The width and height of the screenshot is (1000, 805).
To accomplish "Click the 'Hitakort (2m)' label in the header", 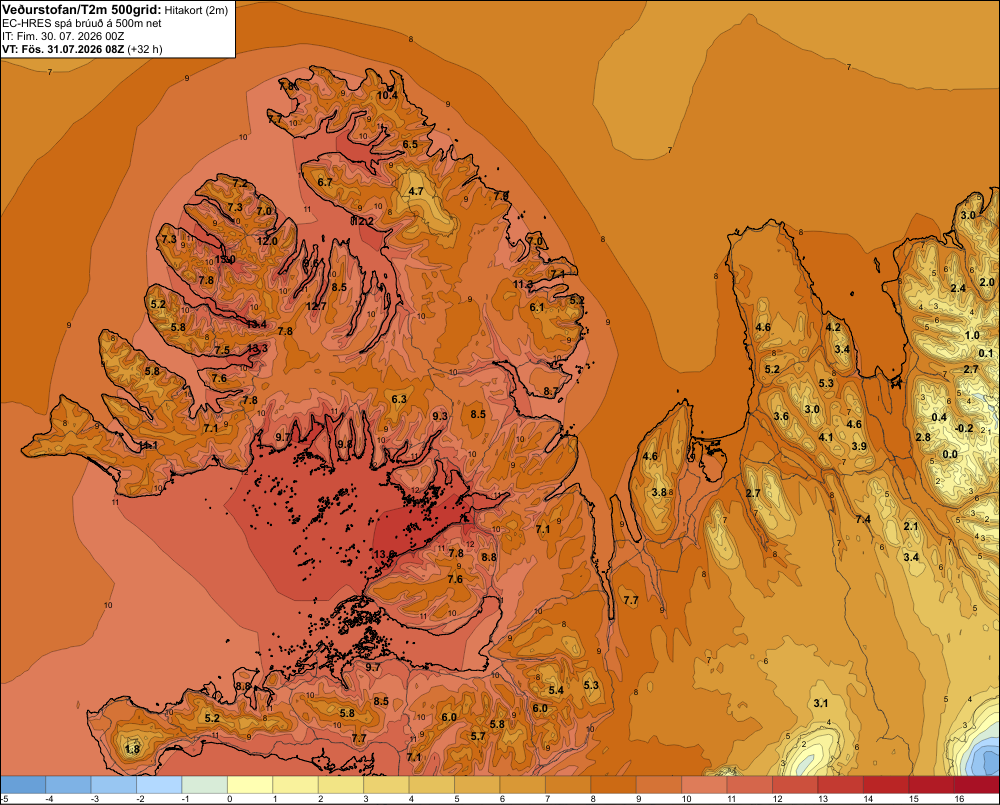I will coord(196,10).
